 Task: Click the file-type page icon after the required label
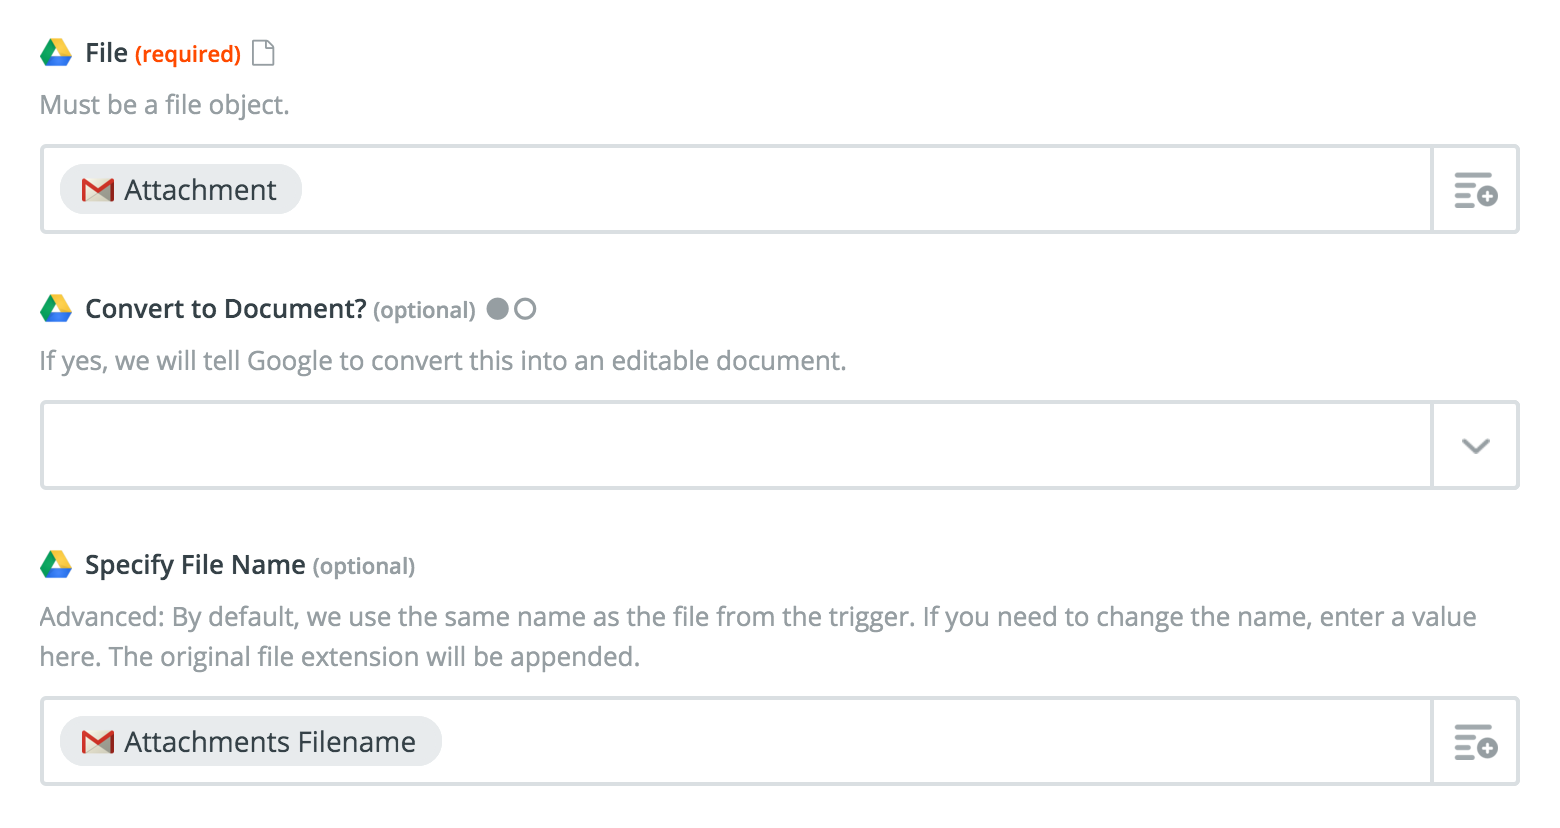[263, 53]
